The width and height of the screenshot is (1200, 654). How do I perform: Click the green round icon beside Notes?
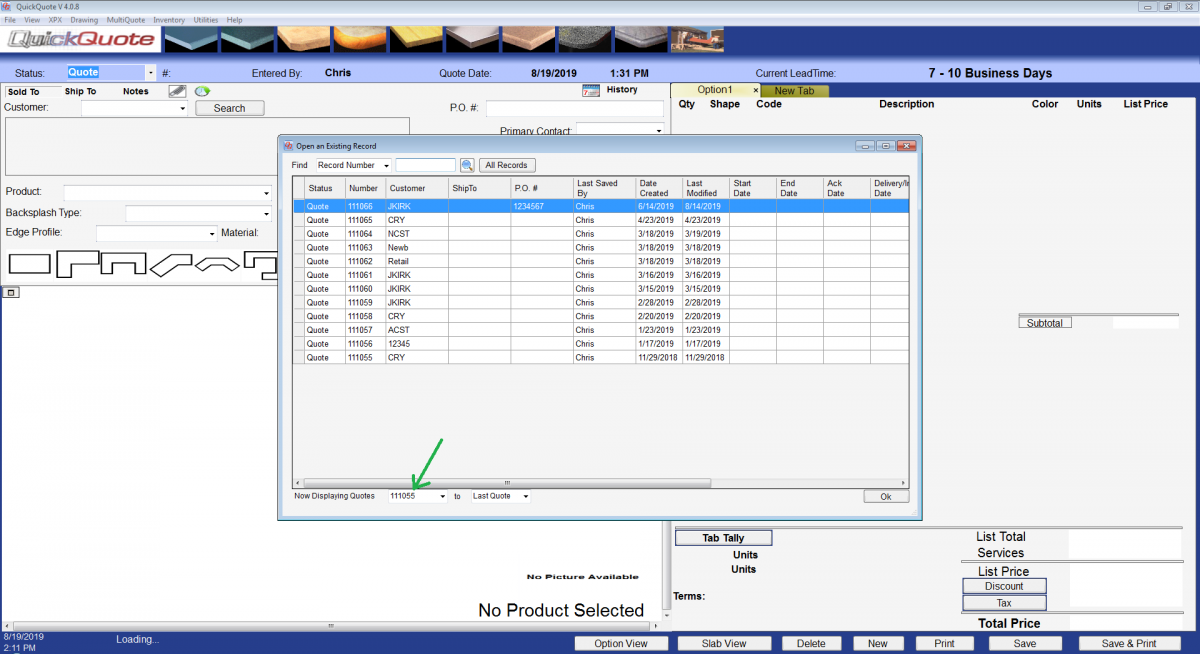[x=202, y=91]
